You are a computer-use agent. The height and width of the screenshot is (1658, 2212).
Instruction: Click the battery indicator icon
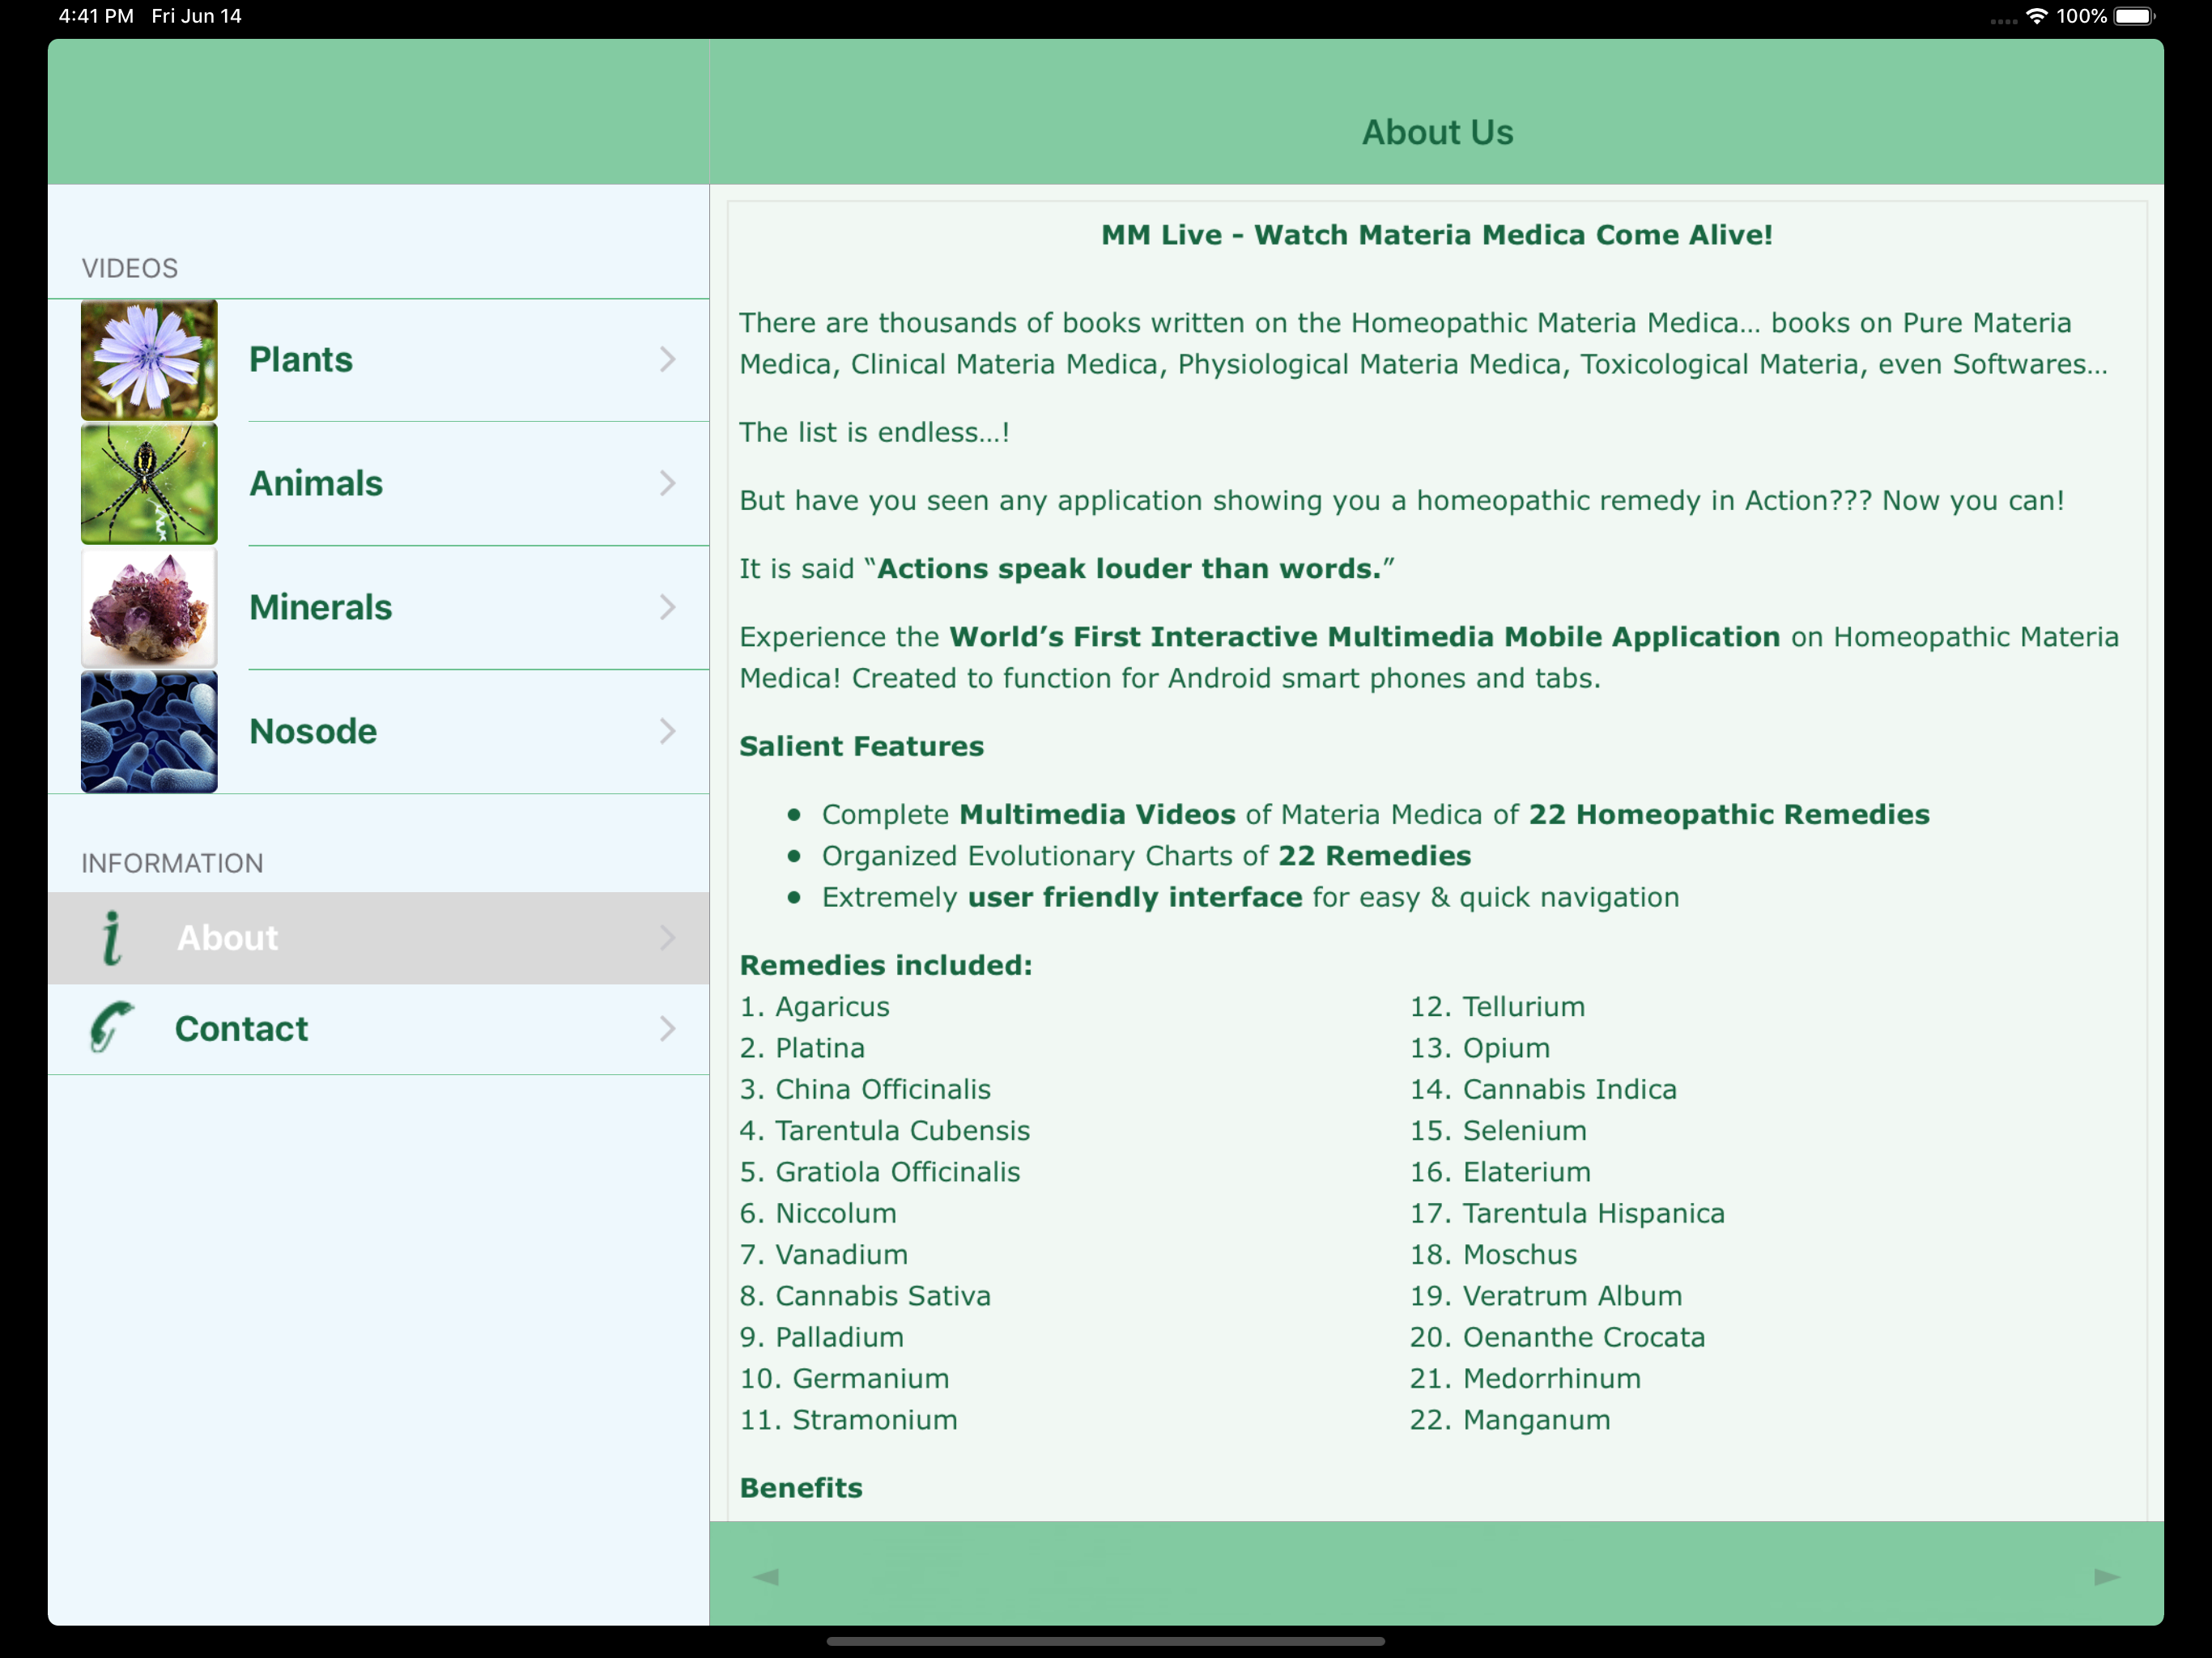2135,16
